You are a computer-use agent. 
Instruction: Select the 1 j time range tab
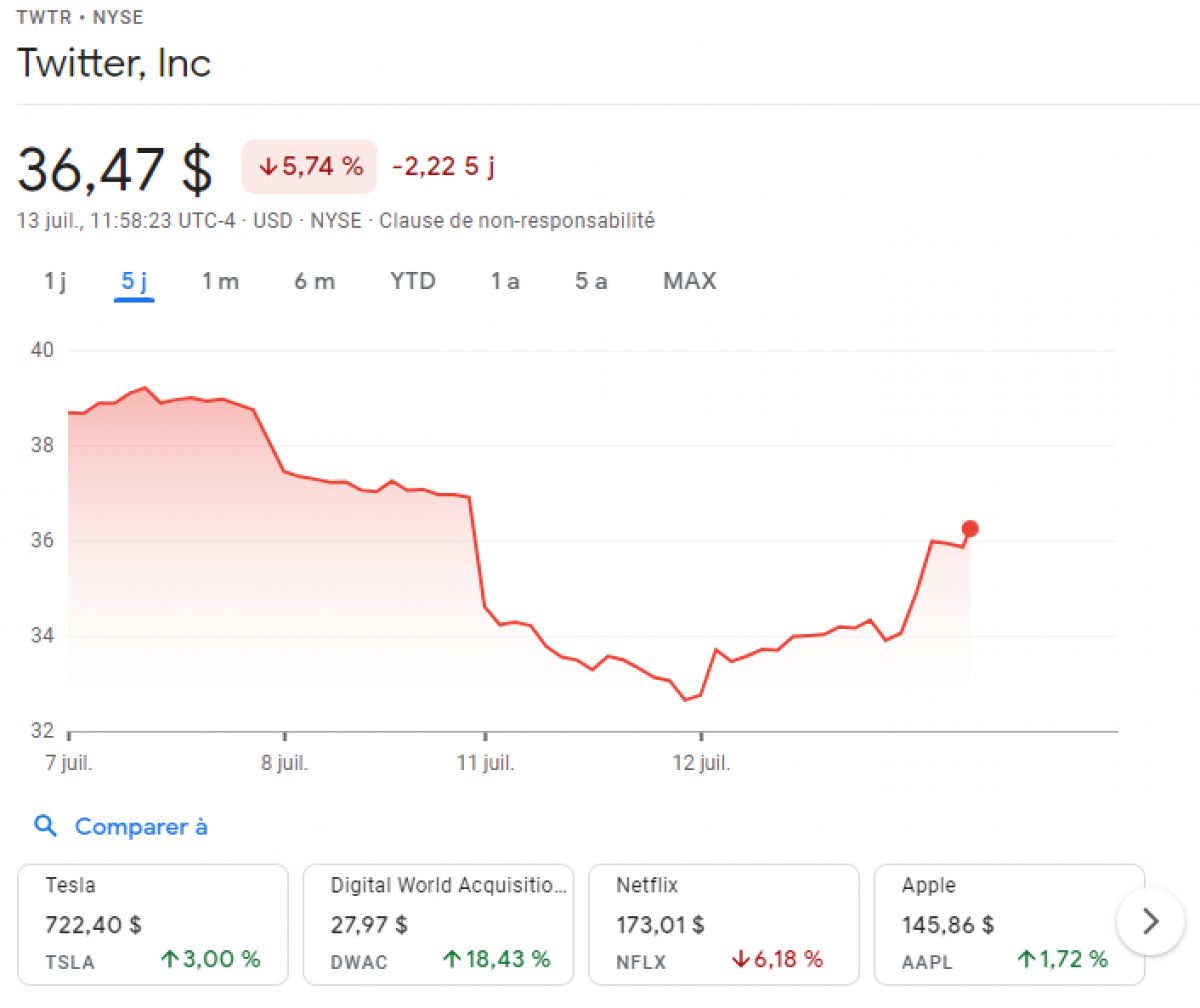coord(55,281)
